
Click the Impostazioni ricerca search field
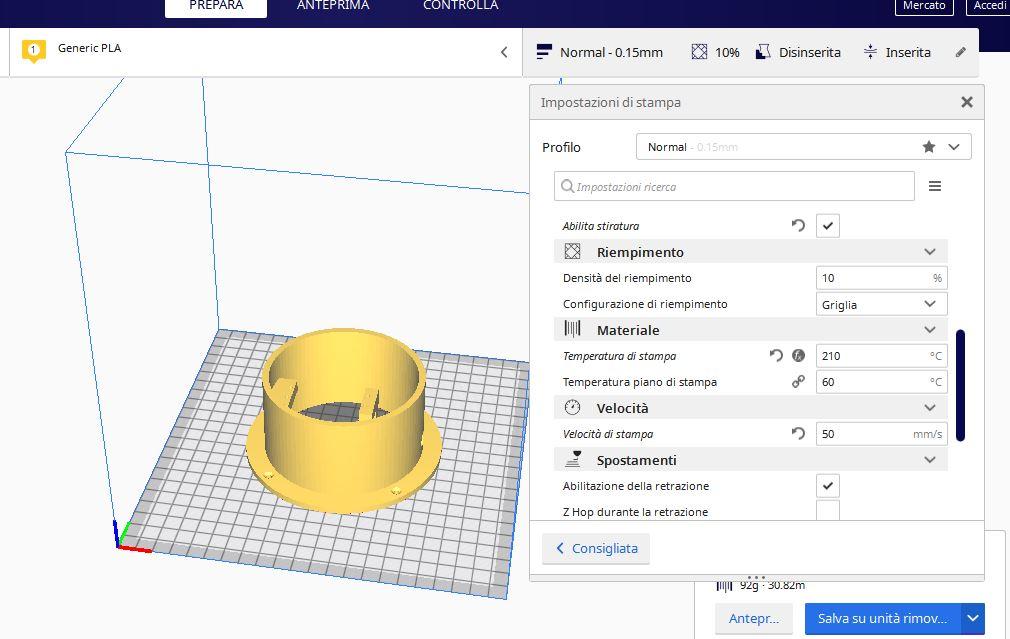tap(735, 186)
